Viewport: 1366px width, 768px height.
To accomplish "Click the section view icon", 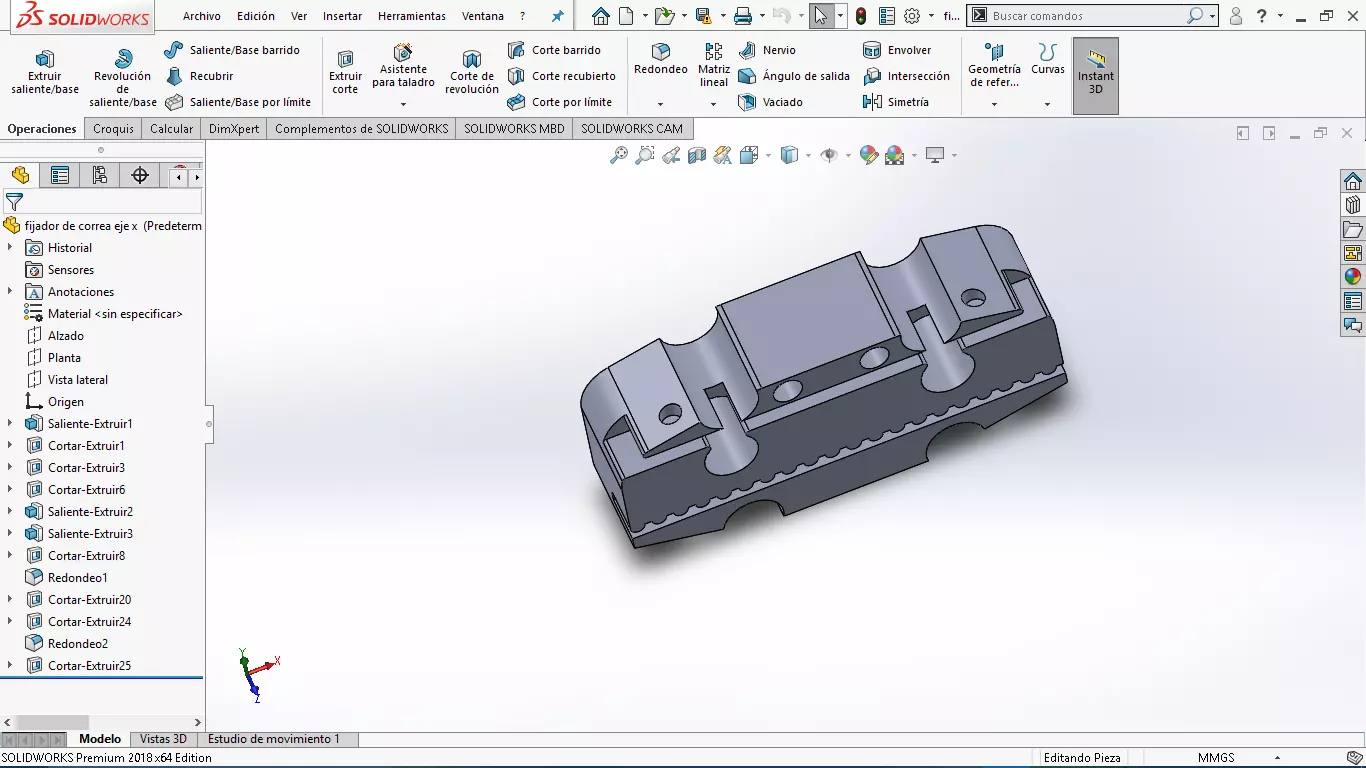I will 697,155.
